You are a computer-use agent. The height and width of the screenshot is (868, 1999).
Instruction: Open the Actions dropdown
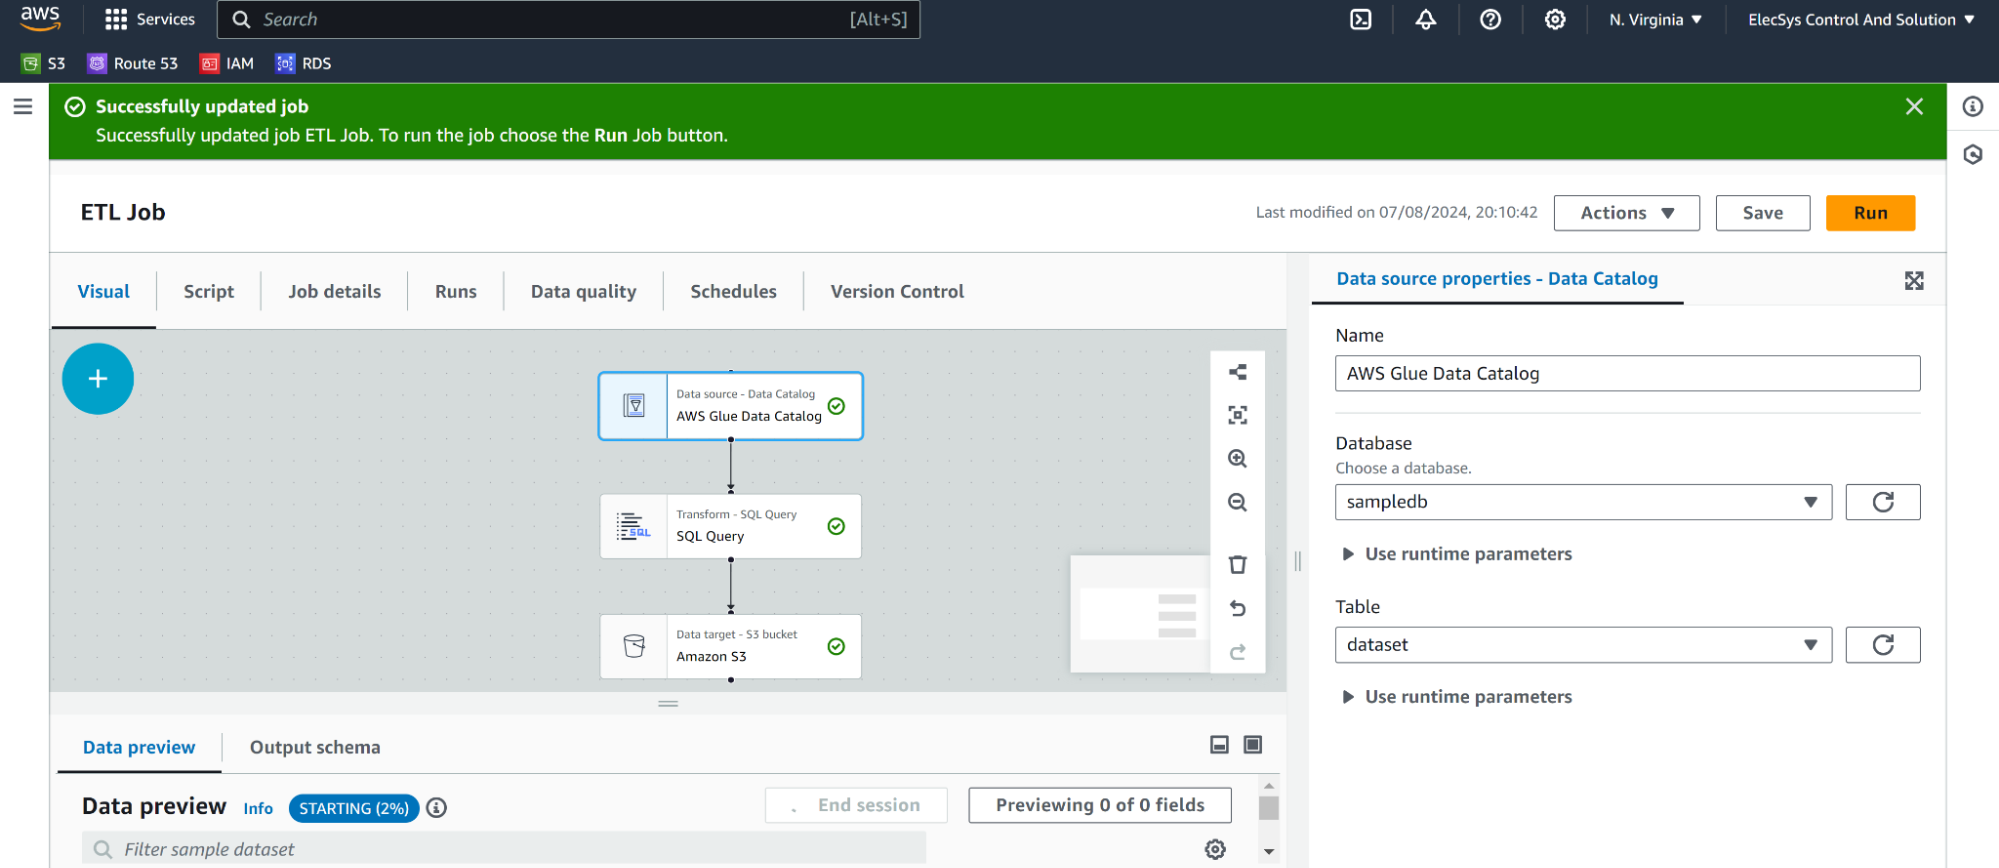tap(1627, 213)
